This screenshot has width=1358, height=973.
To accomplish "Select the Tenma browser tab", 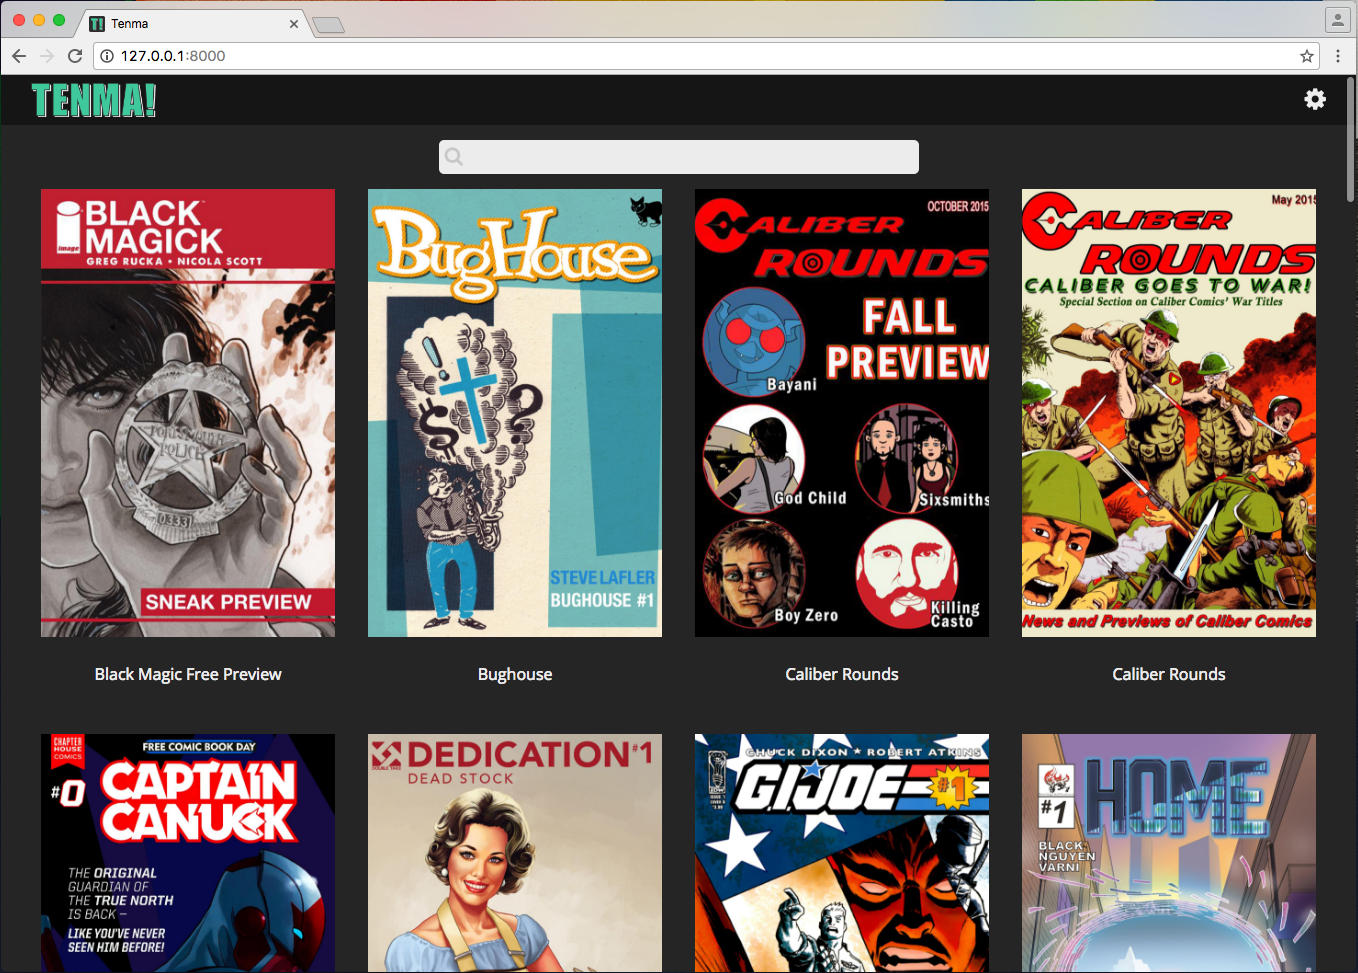I will [x=195, y=23].
